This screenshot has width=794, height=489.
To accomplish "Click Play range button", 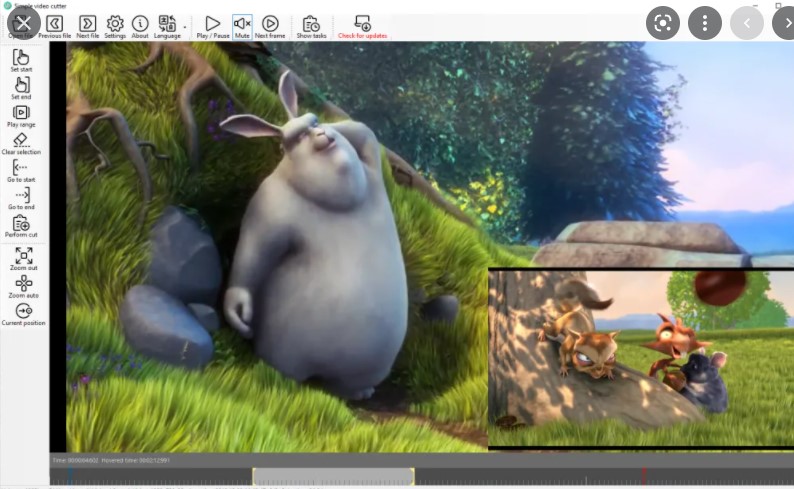I will (21, 116).
